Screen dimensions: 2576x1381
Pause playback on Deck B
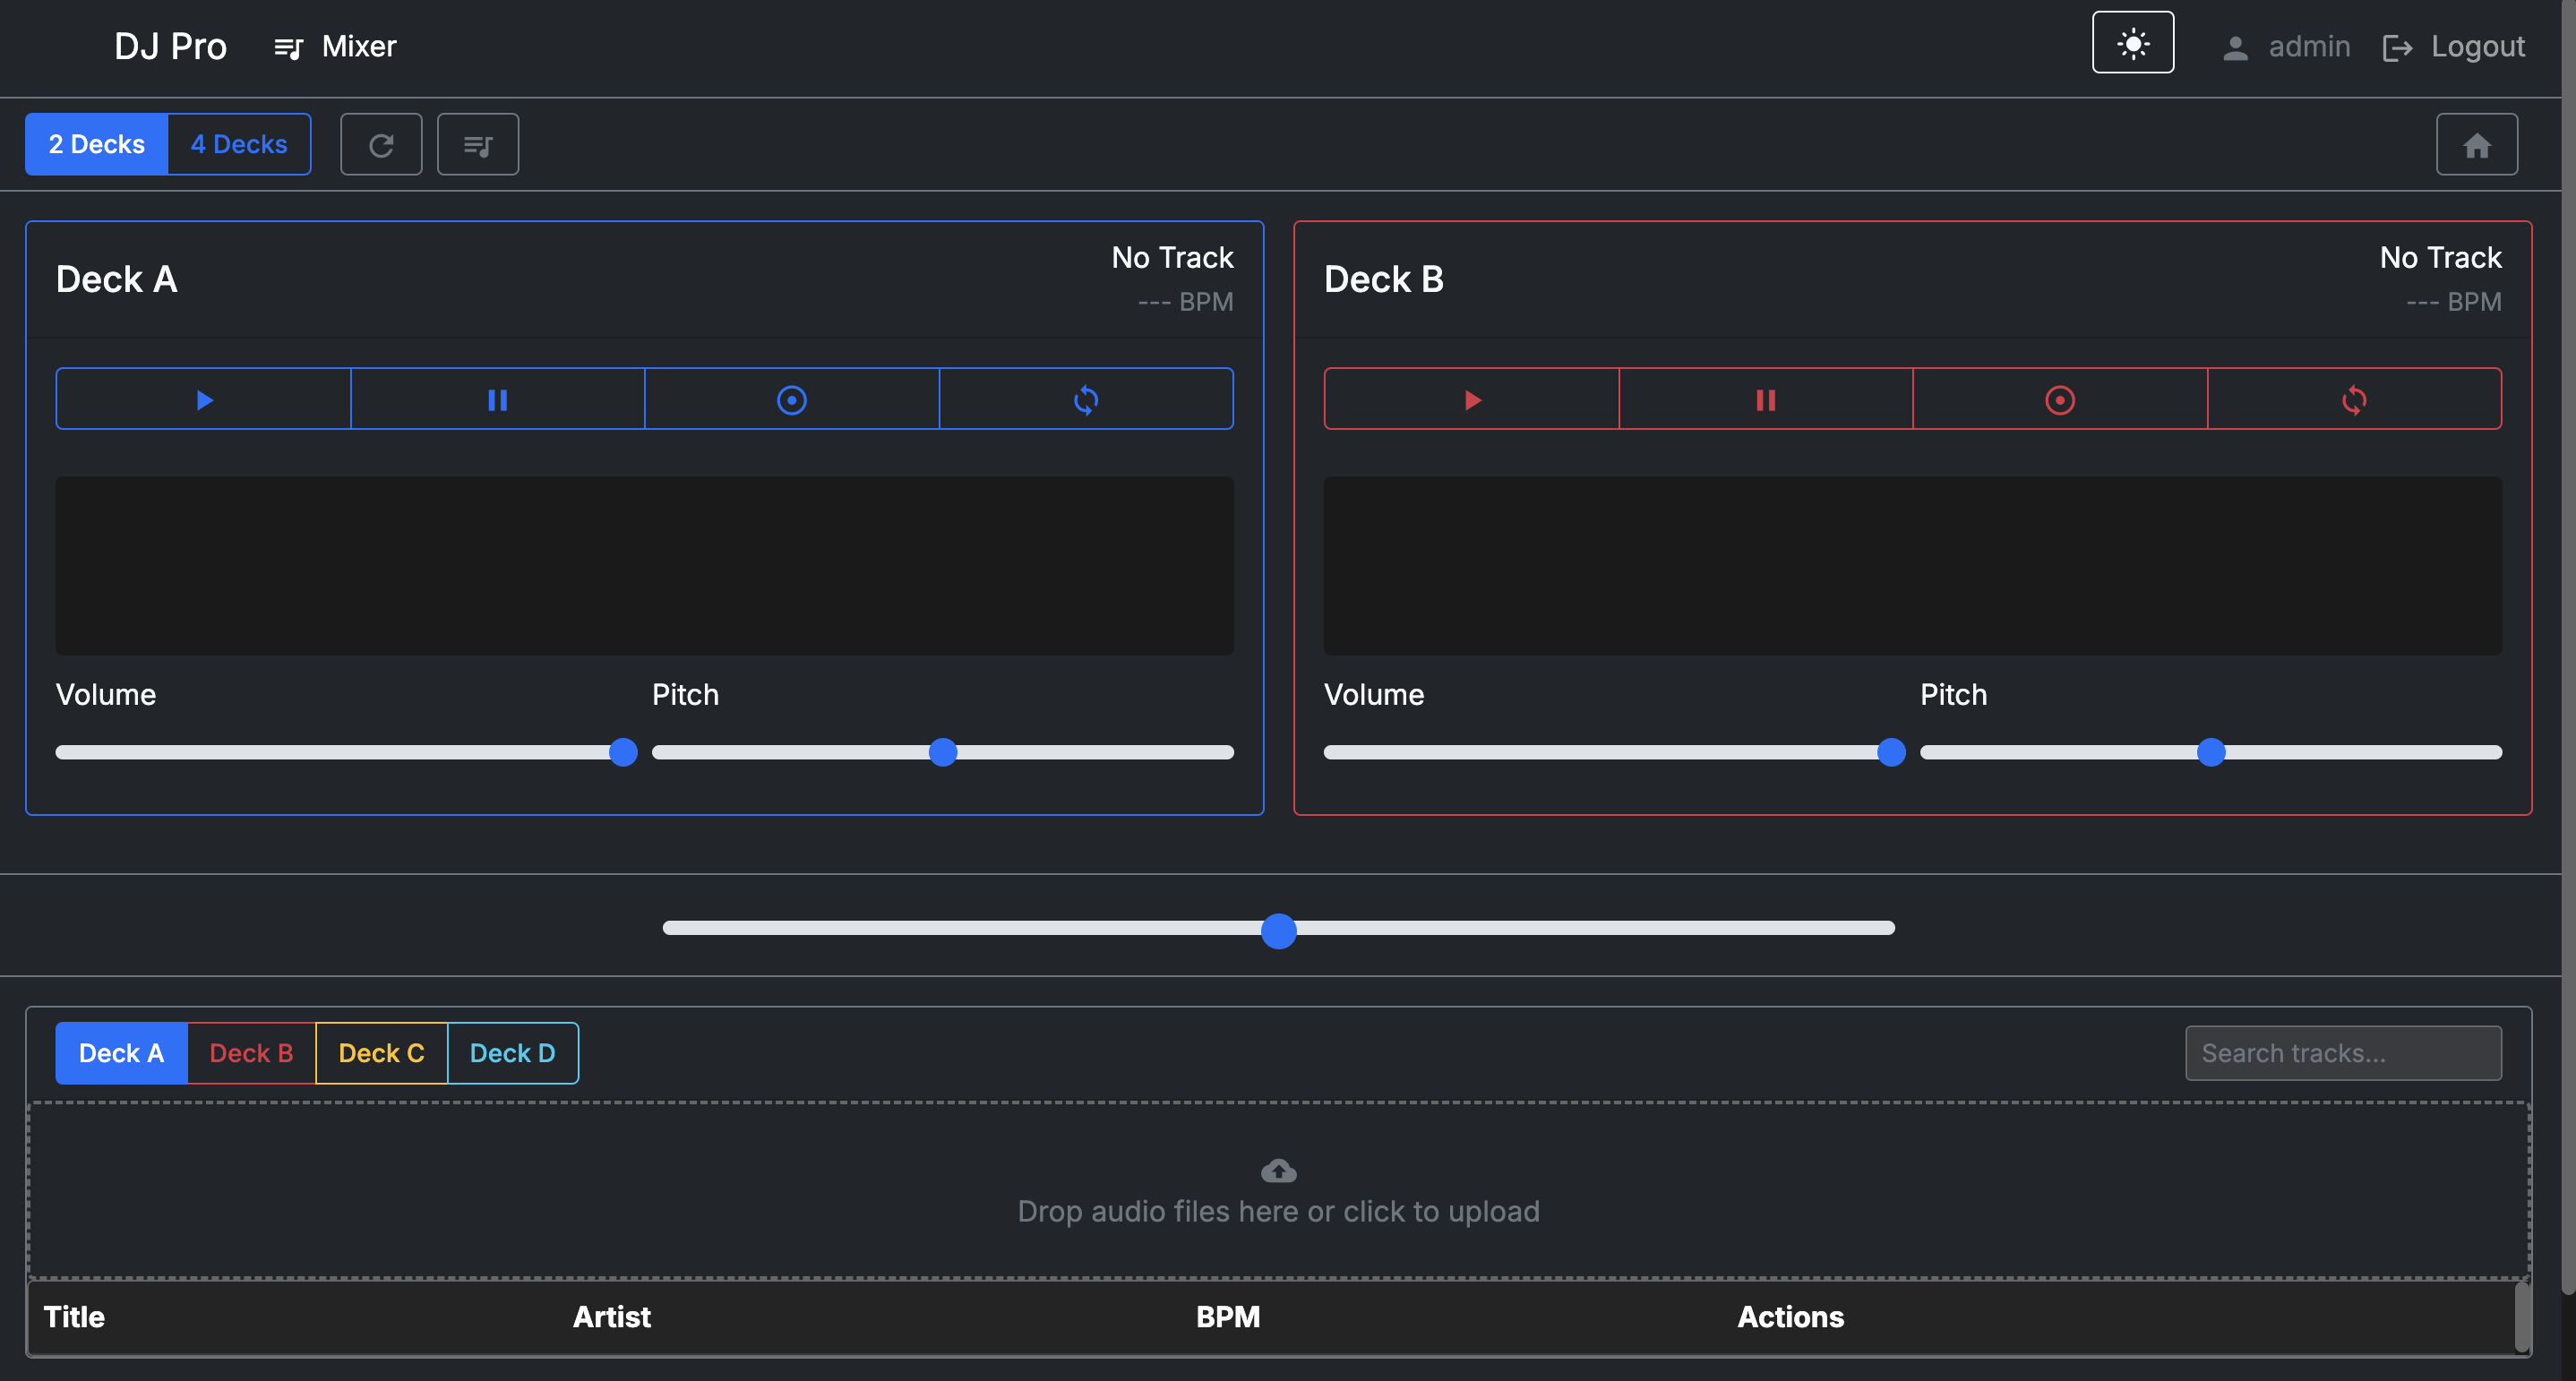(1765, 398)
